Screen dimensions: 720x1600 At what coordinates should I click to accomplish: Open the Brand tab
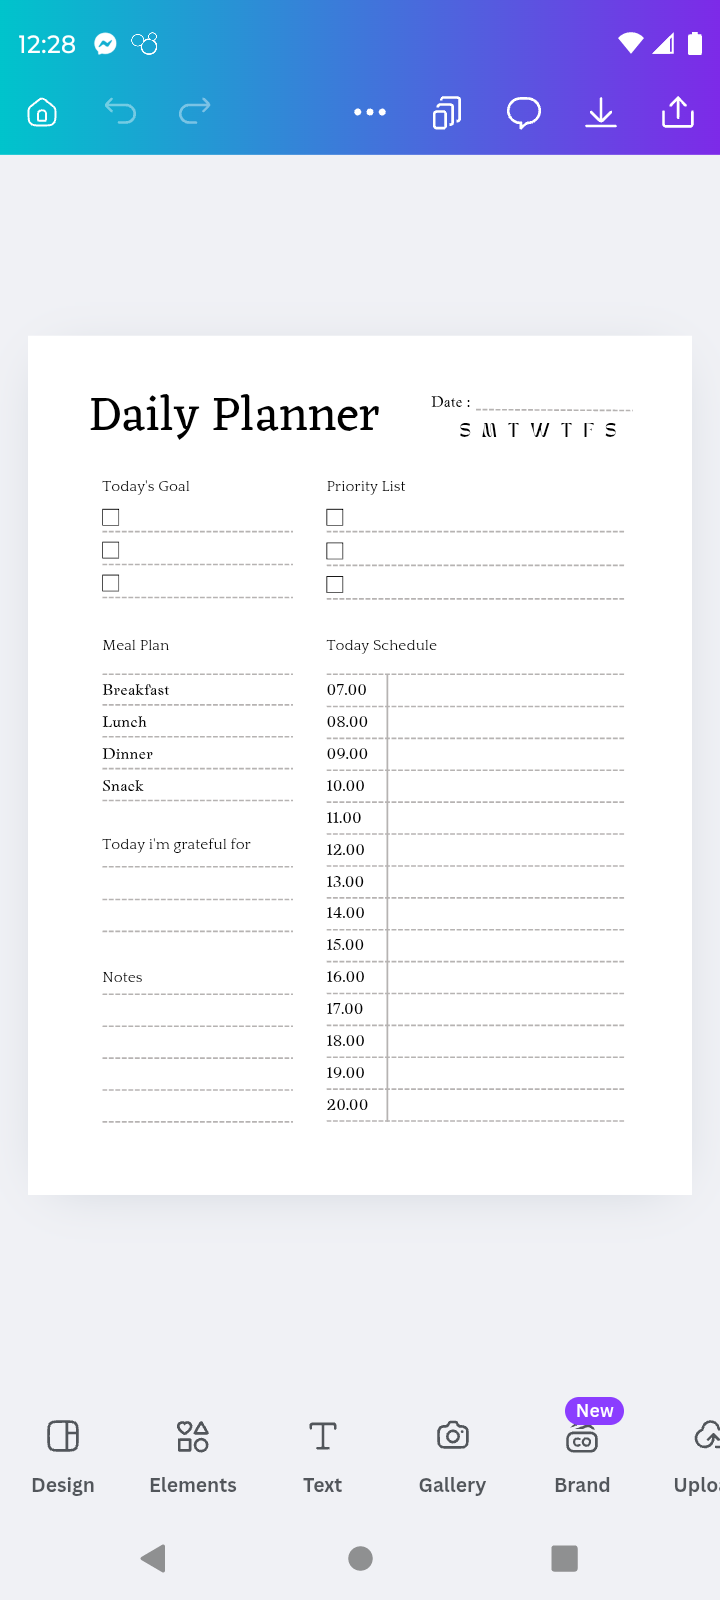(582, 1454)
